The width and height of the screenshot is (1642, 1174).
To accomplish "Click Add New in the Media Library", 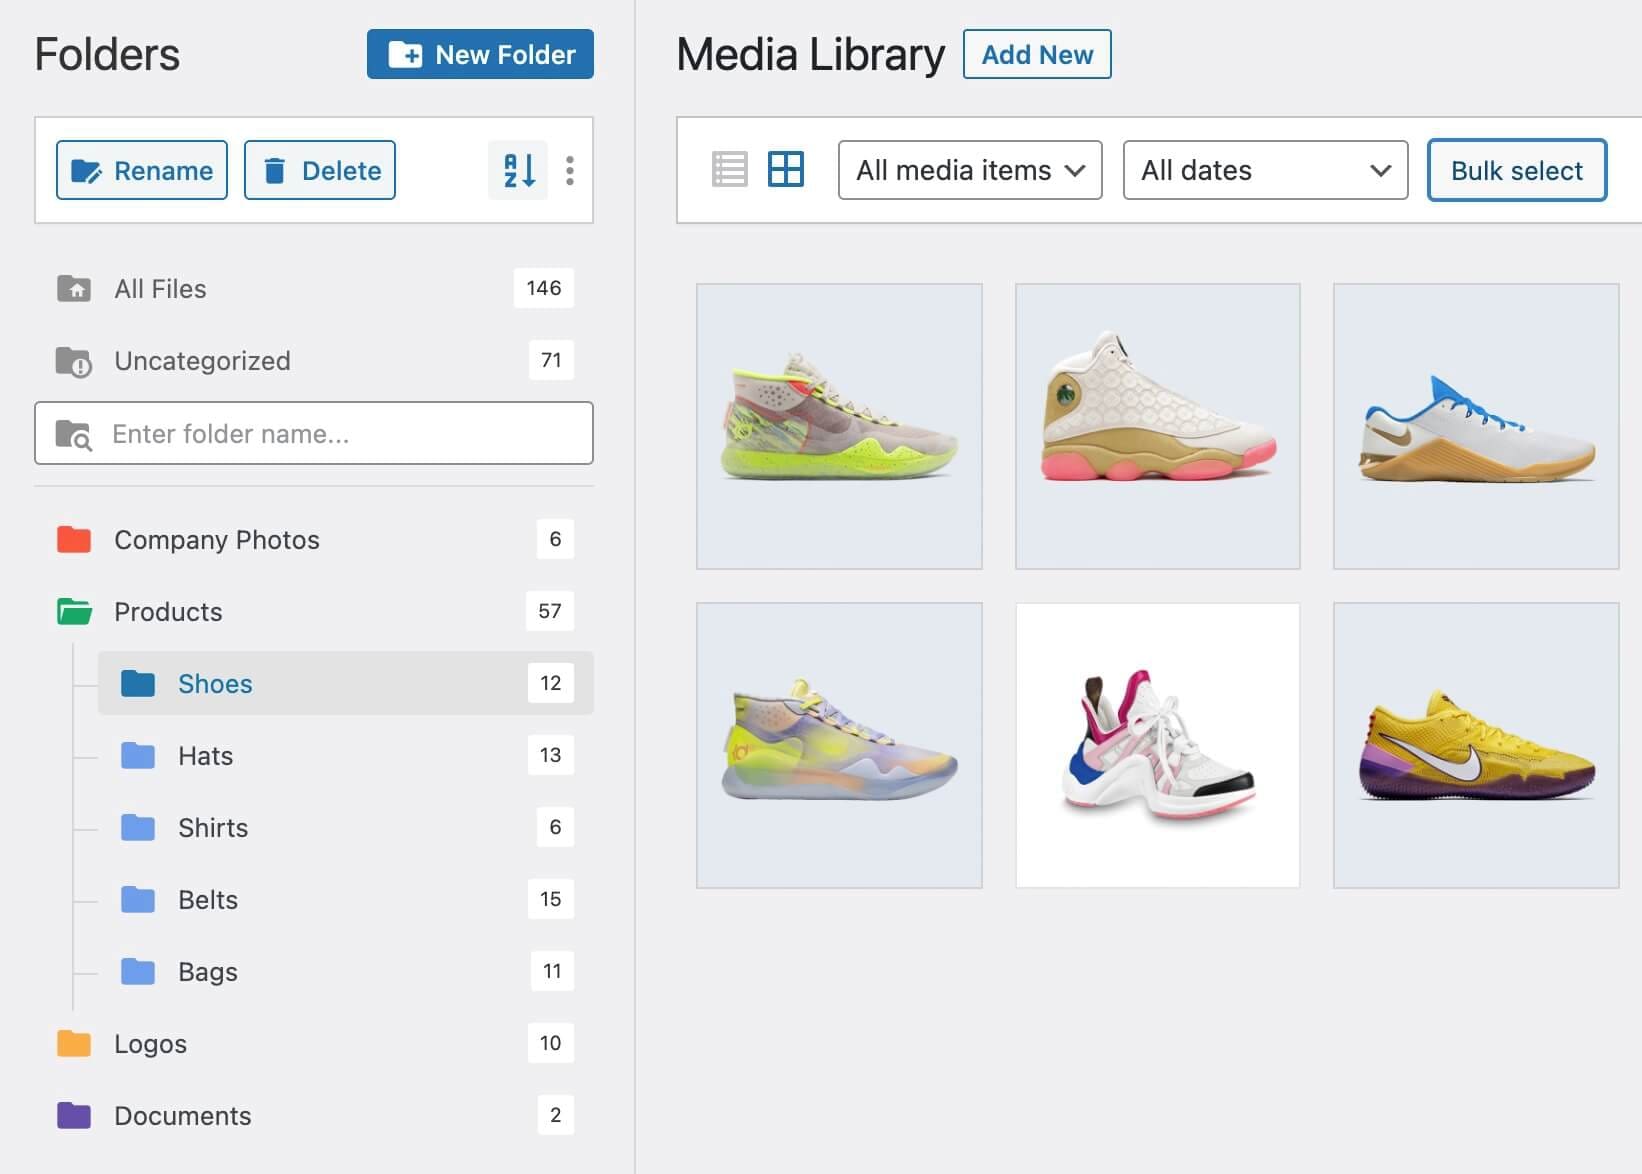I will (x=1036, y=54).
